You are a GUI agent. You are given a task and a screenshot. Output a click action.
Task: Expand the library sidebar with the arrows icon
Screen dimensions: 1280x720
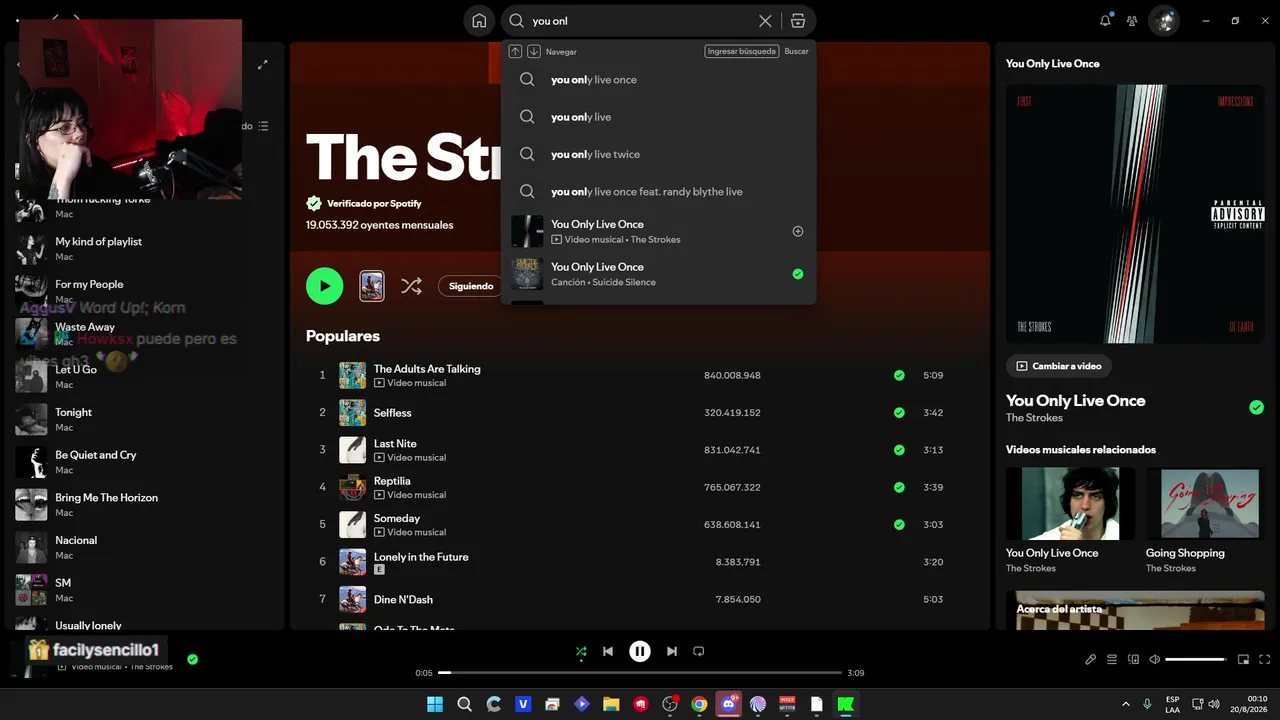[x=263, y=65]
